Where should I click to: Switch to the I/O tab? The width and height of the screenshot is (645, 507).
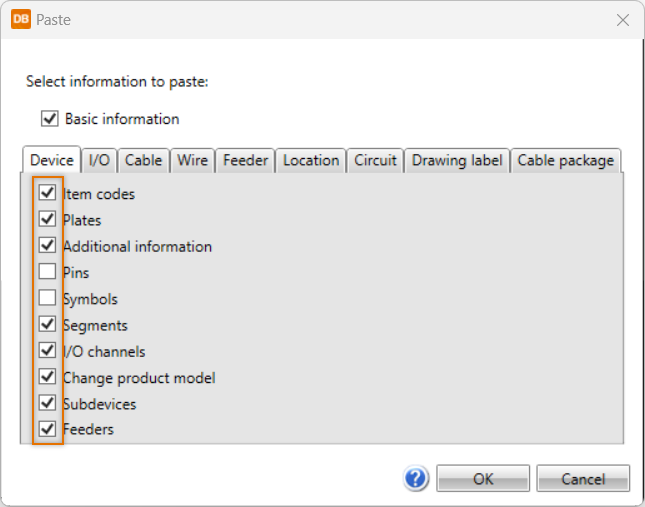click(x=99, y=160)
